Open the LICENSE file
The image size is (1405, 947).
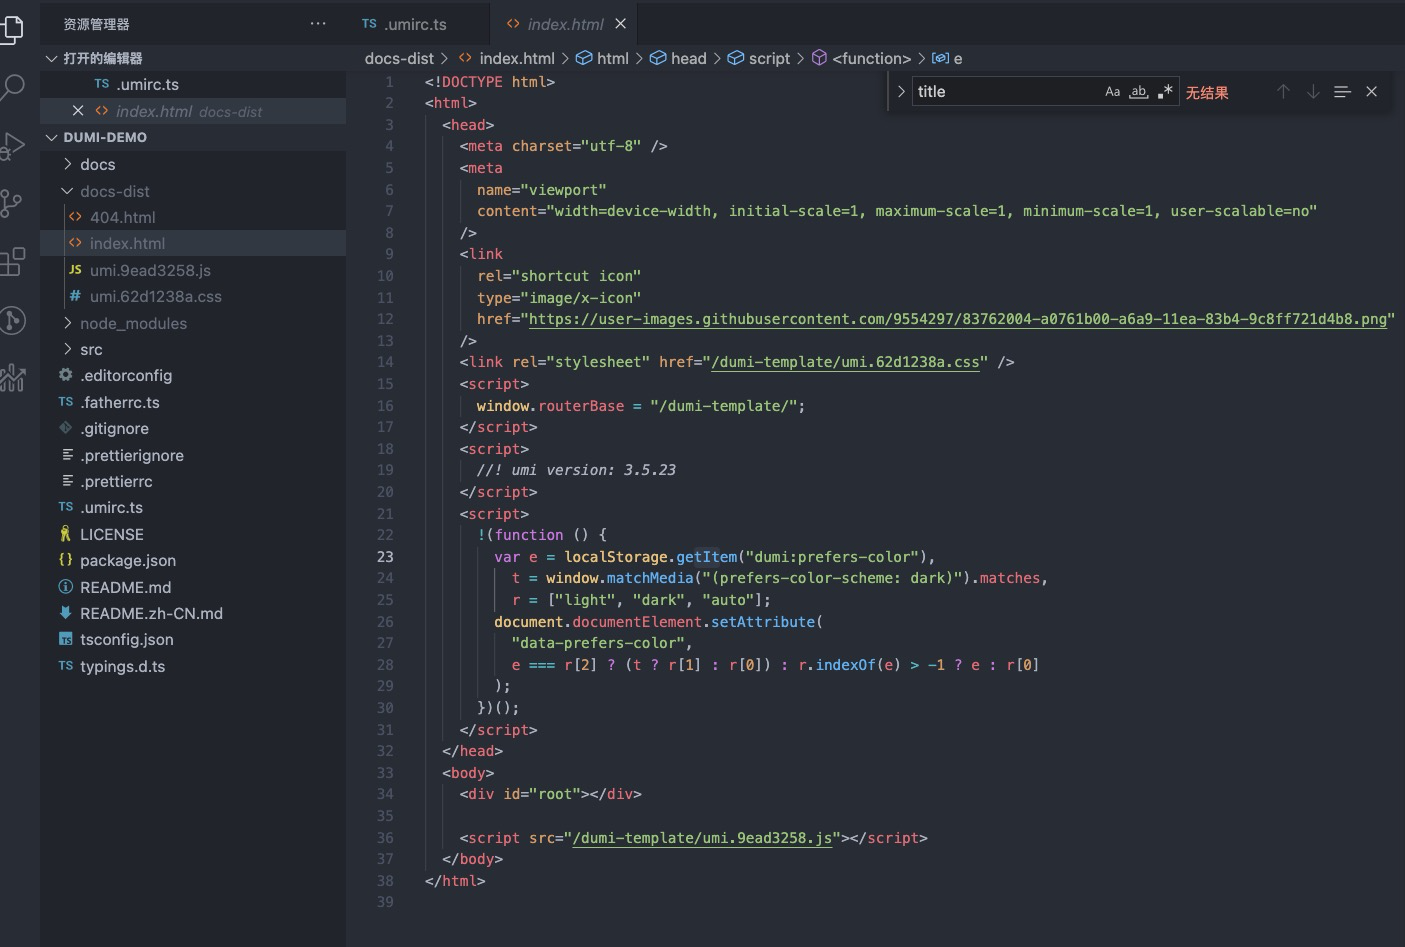coord(193,534)
